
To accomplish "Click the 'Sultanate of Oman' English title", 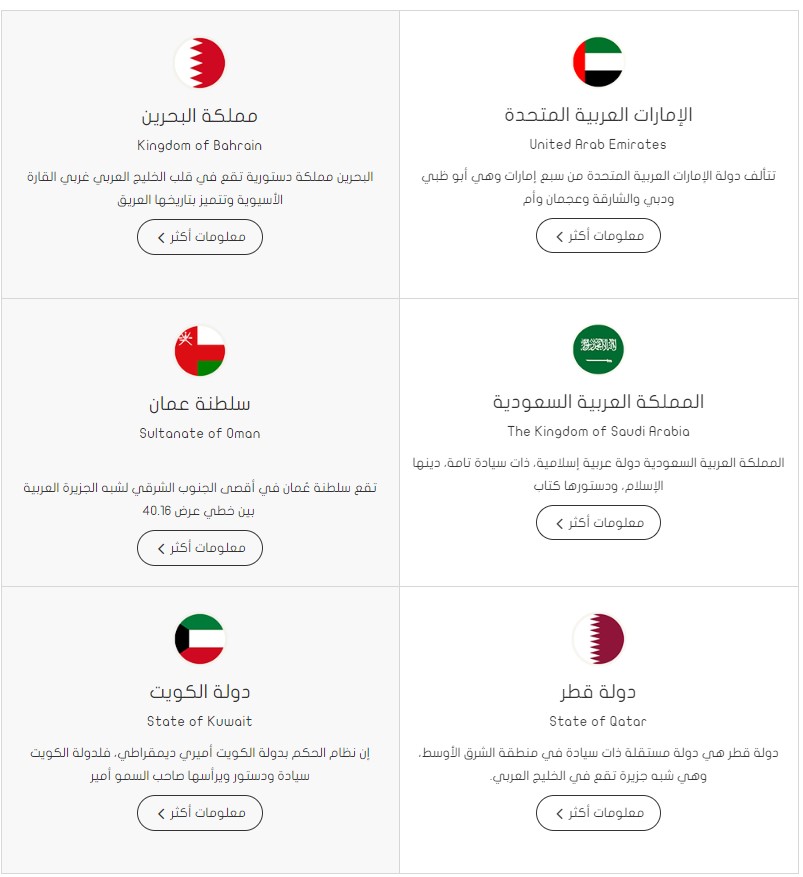I will pyautogui.click(x=200, y=433).
